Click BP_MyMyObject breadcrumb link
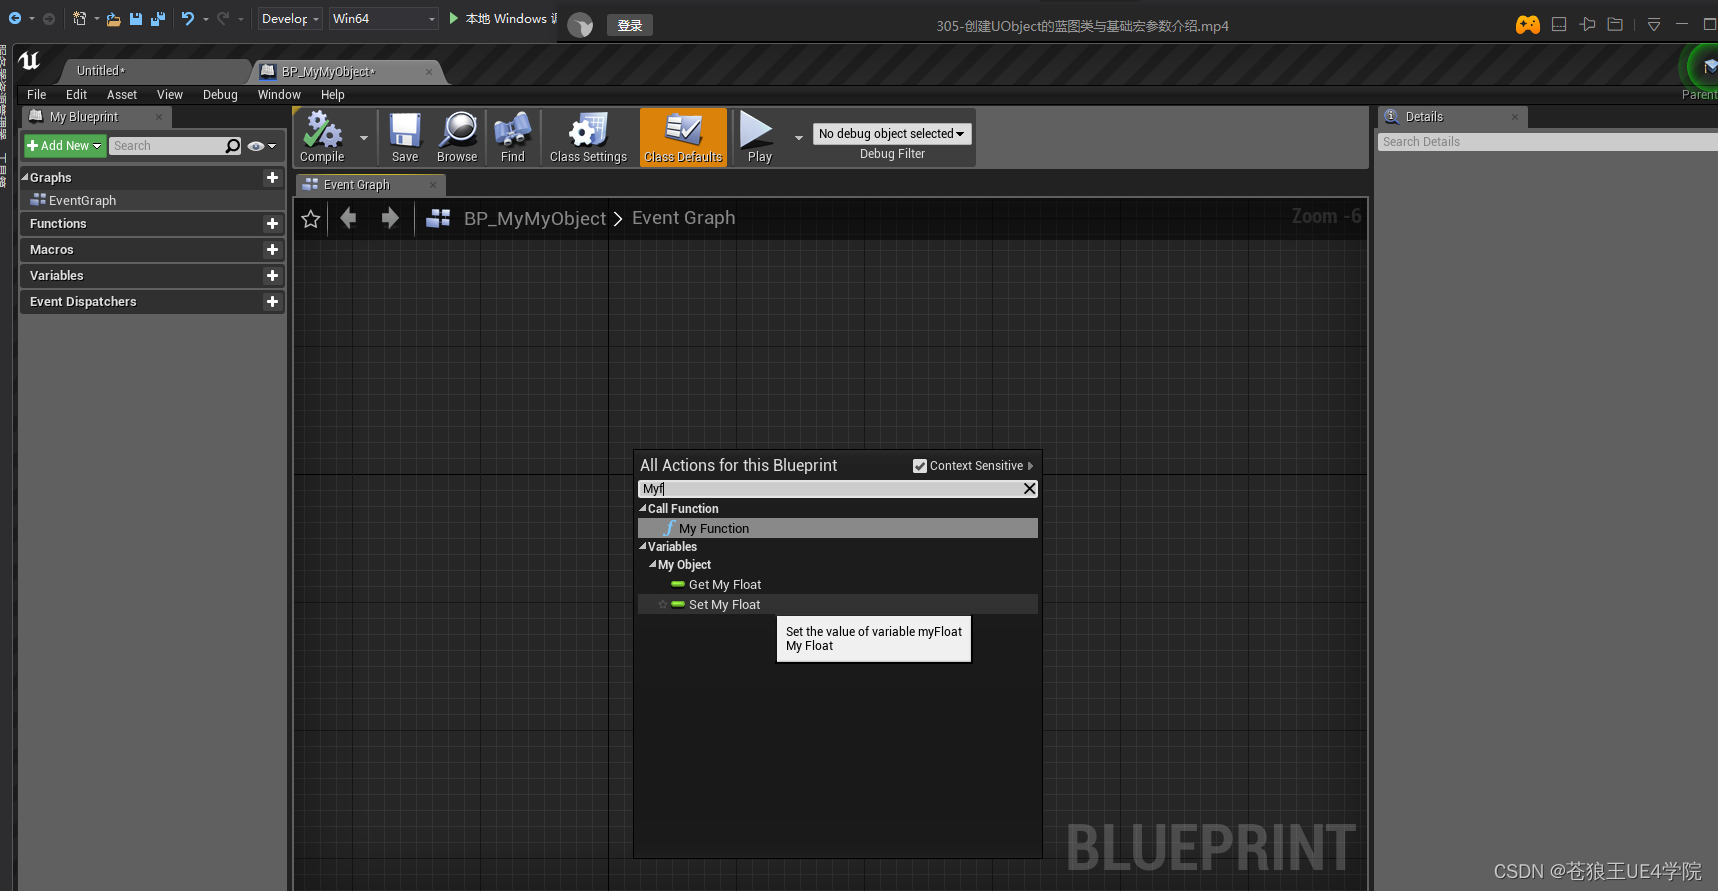The image size is (1718, 891). click(x=535, y=218)
